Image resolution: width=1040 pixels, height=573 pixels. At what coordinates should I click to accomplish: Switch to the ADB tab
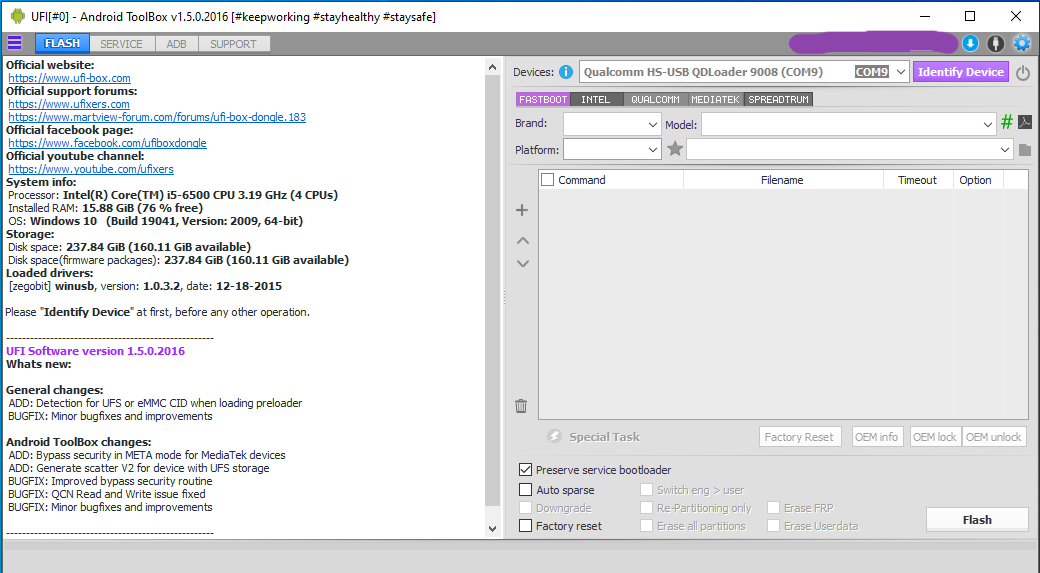(176, 44)
